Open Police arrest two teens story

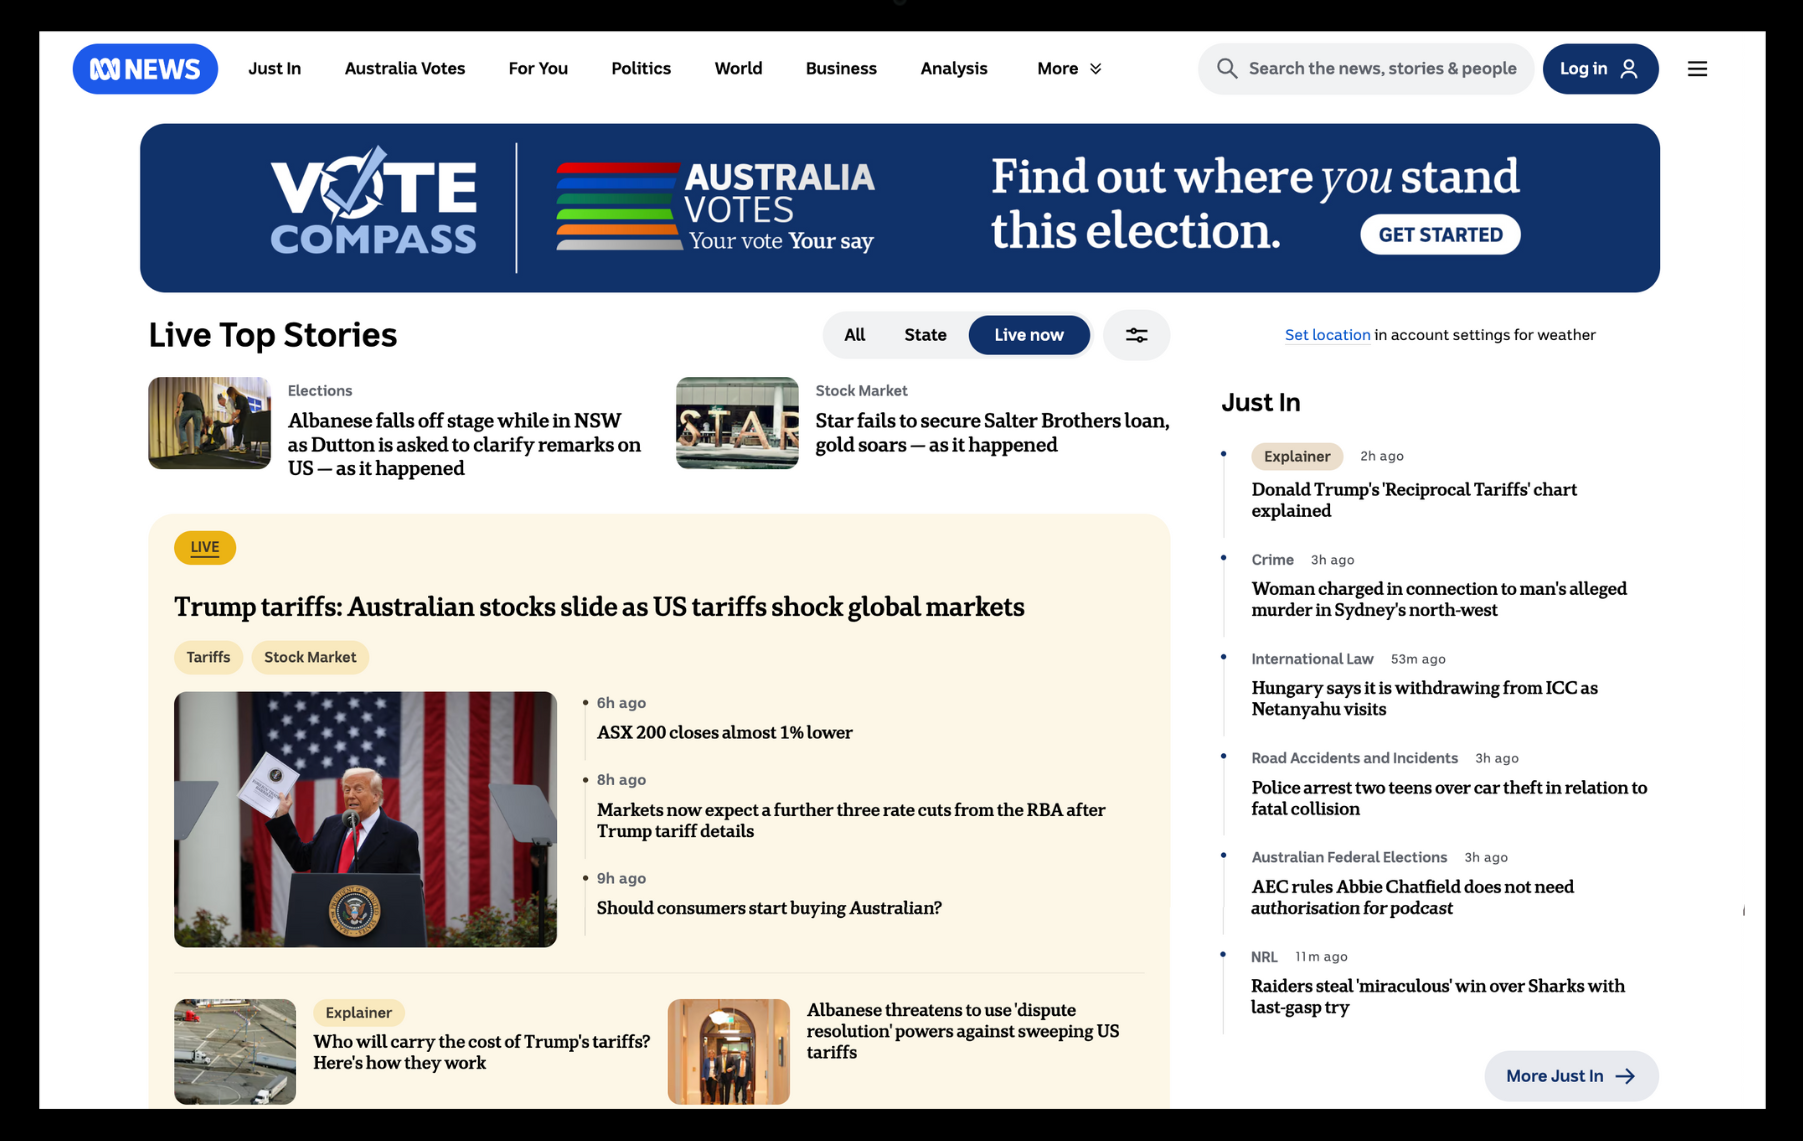pos(1449,798)
